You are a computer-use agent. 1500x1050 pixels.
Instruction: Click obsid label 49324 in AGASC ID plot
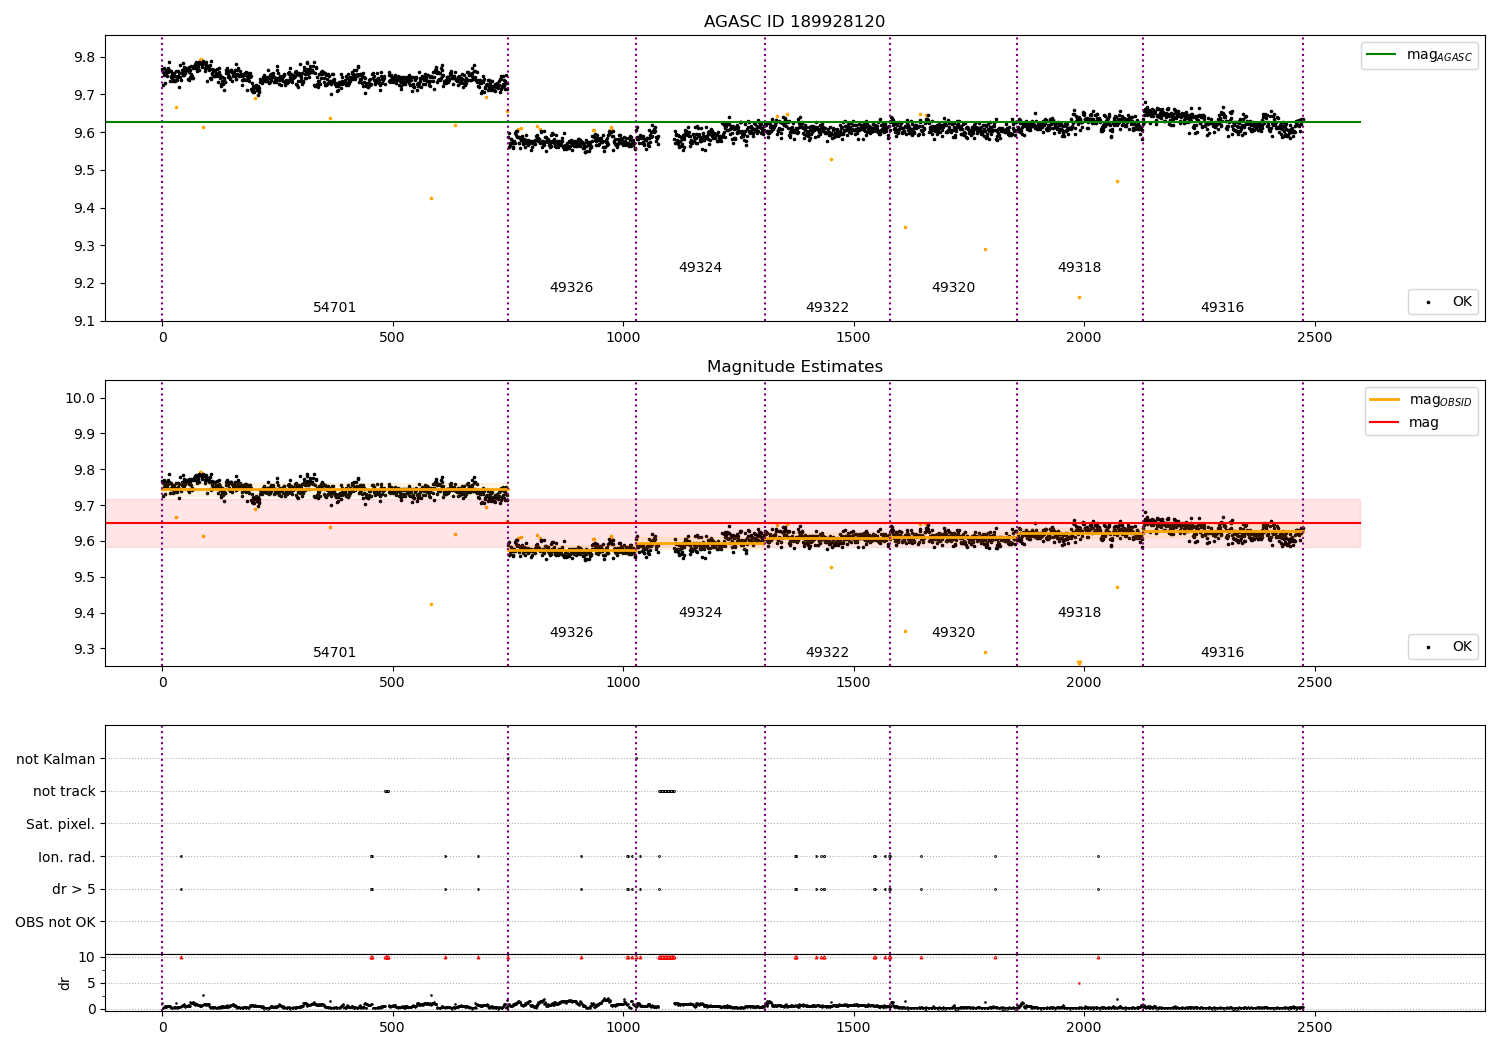[x=700, y=268]
